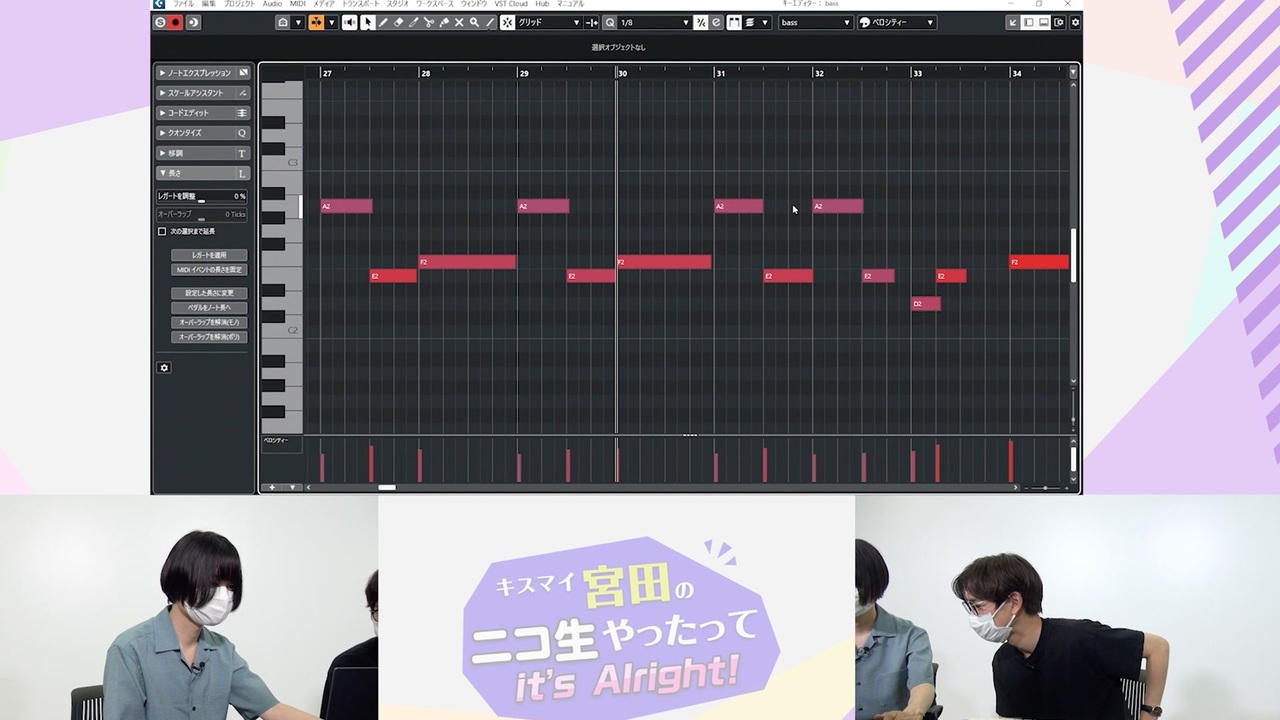Open the toolbar settings gear
The width and height of the screenshot is (1280, 720).
(x=1076, y=22)
